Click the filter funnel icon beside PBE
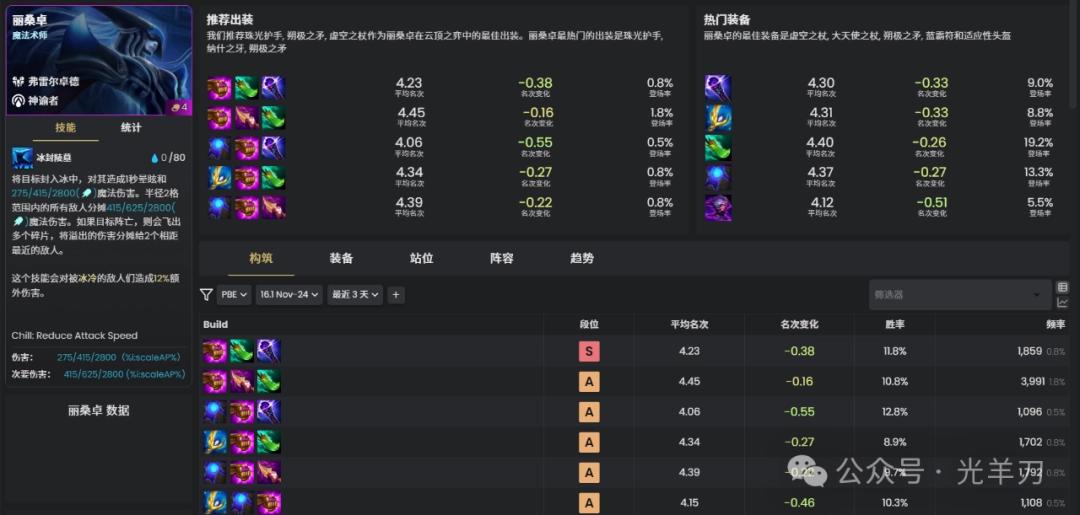The image size is (1080, 515). click(x=206, y=295)
